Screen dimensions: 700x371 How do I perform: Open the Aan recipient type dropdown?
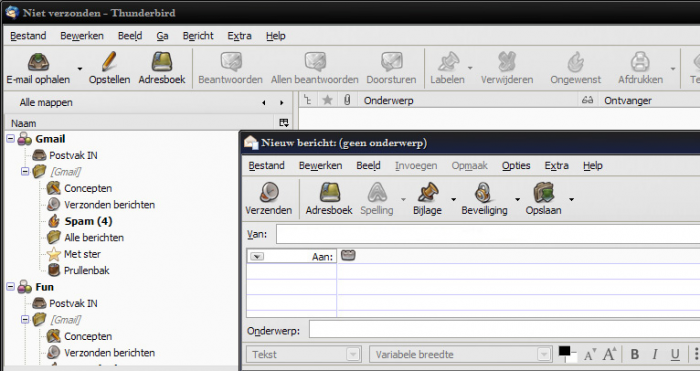(257, 256)
